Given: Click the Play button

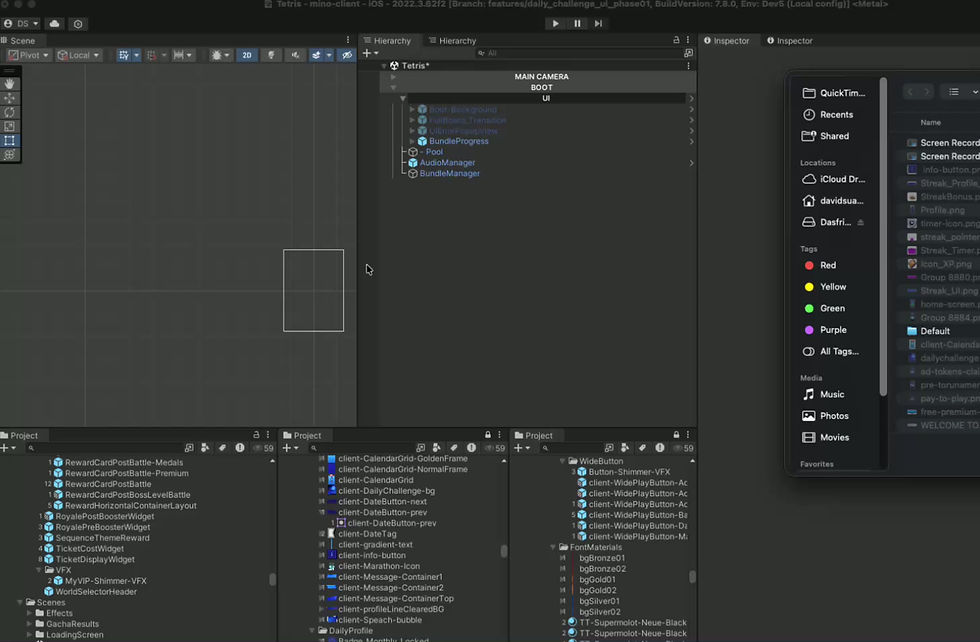Looking at the screenshot, I should click(555, 23).
